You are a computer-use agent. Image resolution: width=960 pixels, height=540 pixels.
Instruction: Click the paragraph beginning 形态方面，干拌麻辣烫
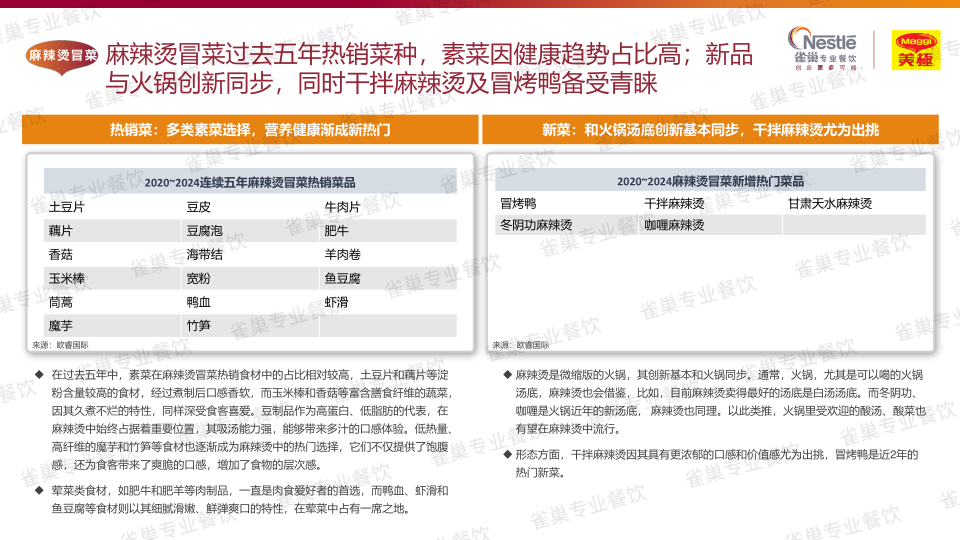pyautogui.click(x=716, y=463)
